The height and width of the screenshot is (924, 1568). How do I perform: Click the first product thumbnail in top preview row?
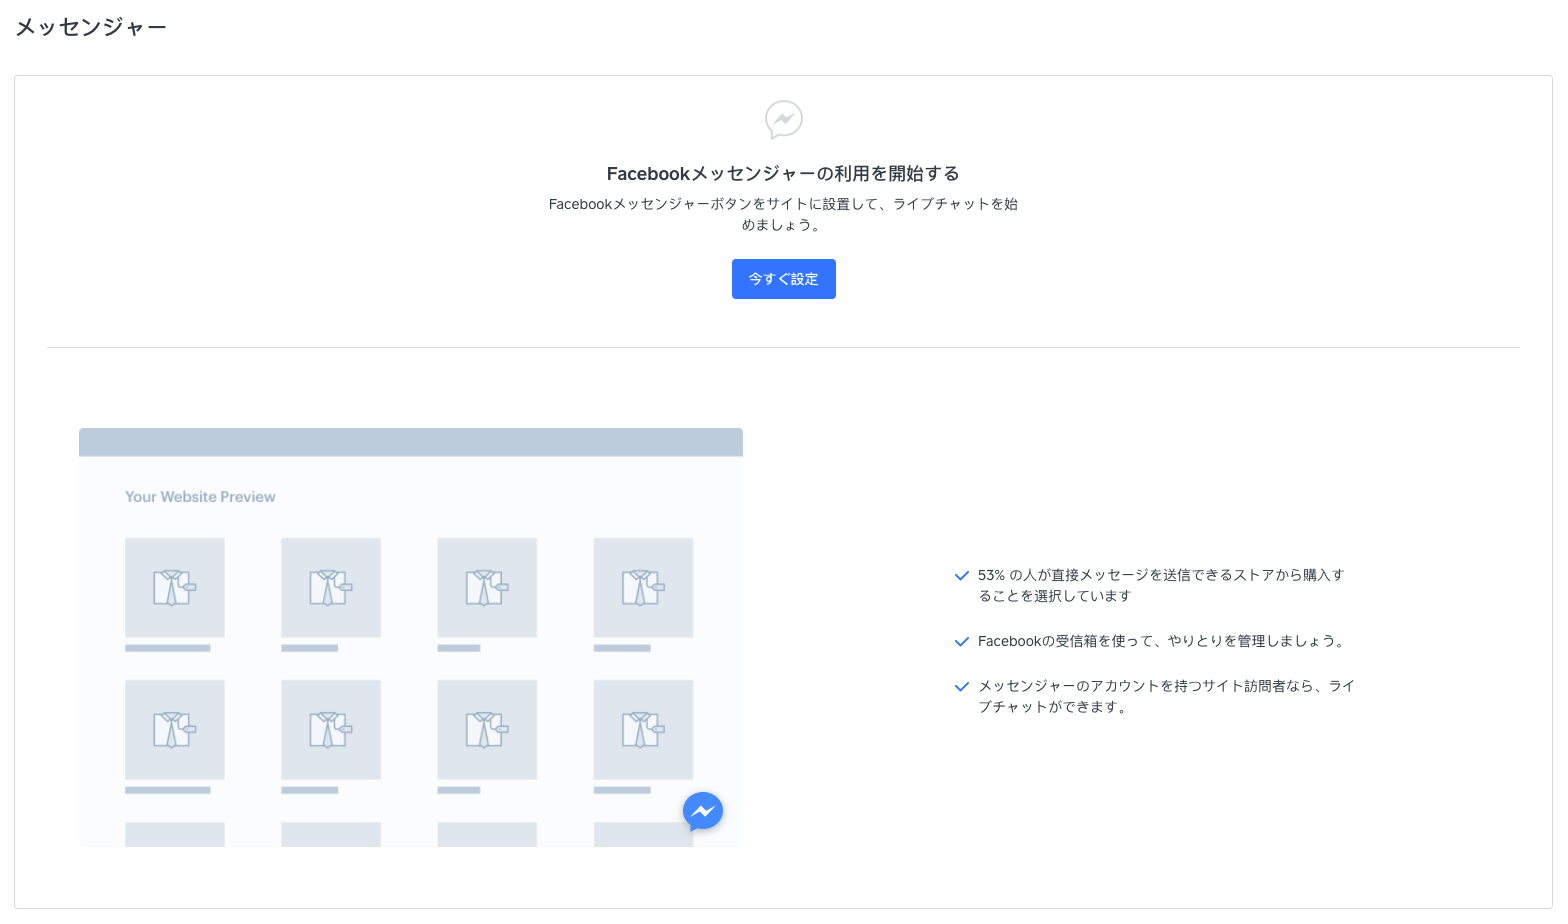coord(175,588)
